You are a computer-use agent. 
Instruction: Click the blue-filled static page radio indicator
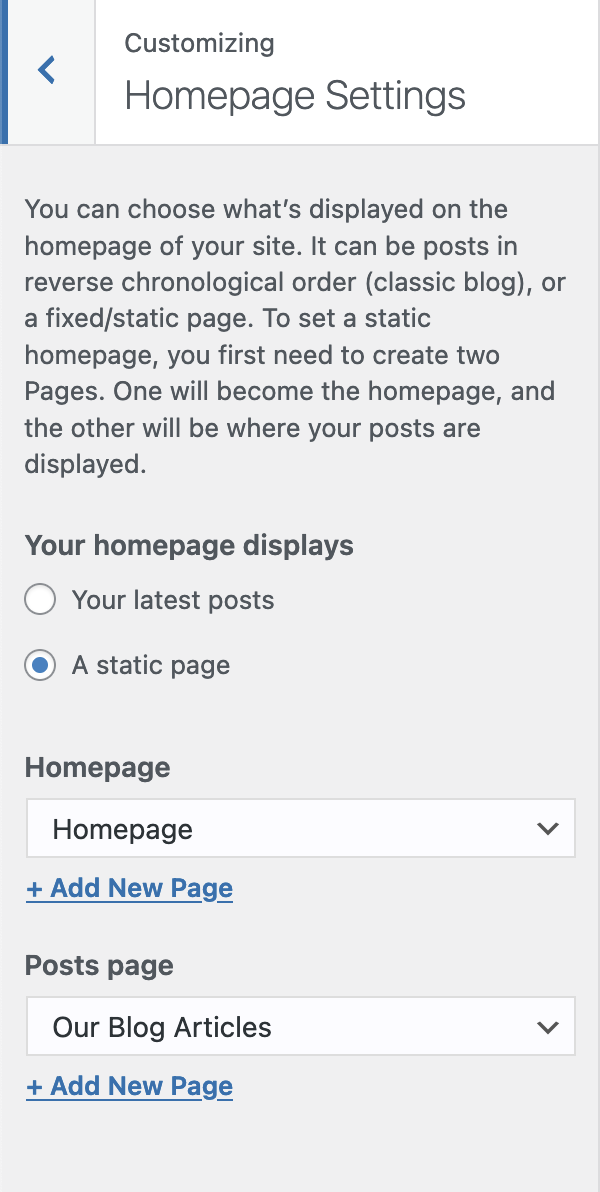coord(40,665)
